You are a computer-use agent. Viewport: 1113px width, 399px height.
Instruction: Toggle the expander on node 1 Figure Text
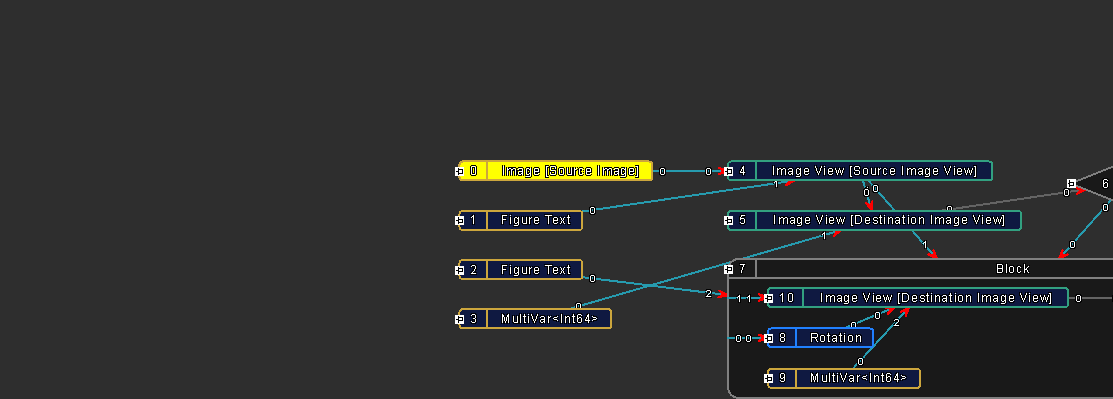tap(459, 221)
